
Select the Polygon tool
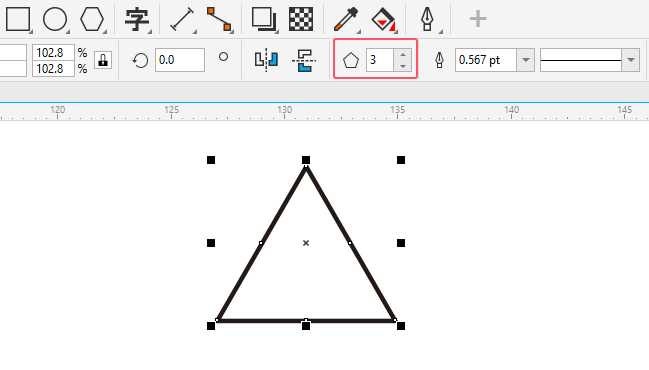click(x=92, y=19)
